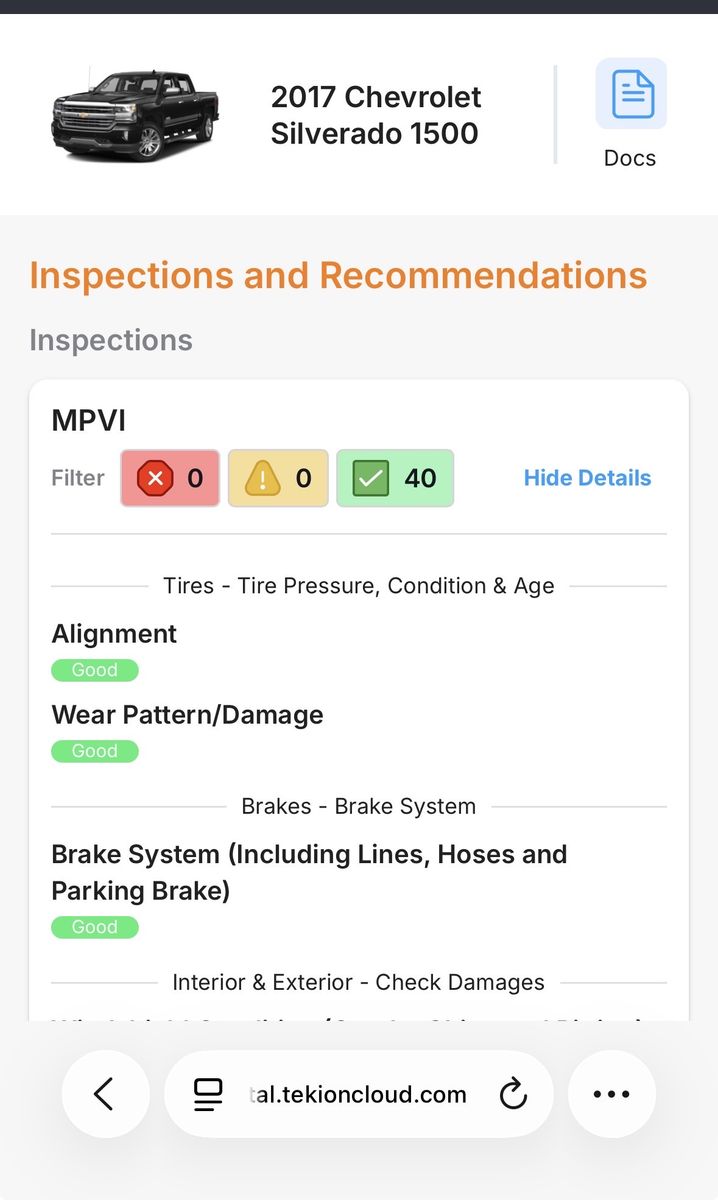The width and height of the screenshot is (718, 1200).
Task: Click the Good badge under Alignment
Action: point(95,670)
